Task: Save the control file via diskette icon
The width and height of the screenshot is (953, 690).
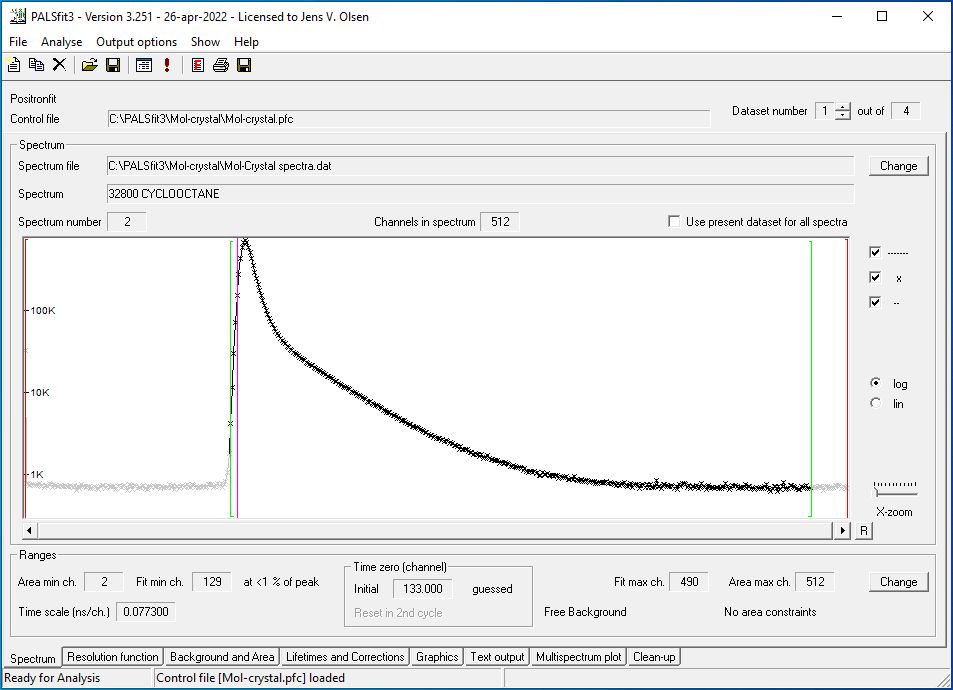Action: (x=112, y=64)
